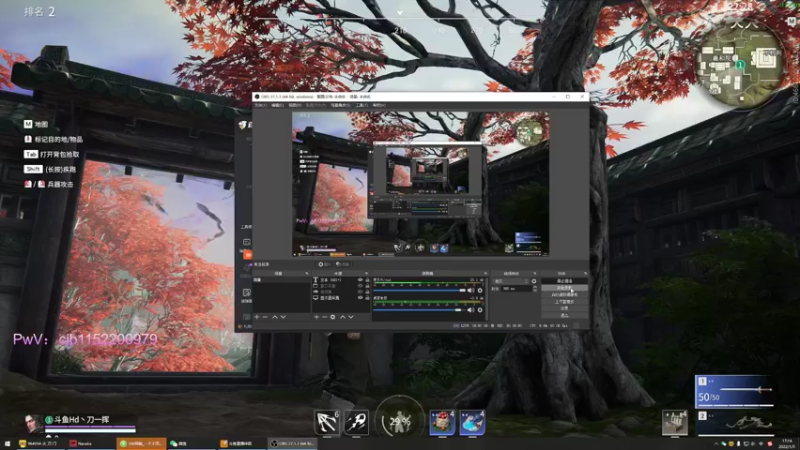Click the Start Recording button under the cursor
Image resolution: width=800 pixels, height=450 pixels.
tap(564, 288)
